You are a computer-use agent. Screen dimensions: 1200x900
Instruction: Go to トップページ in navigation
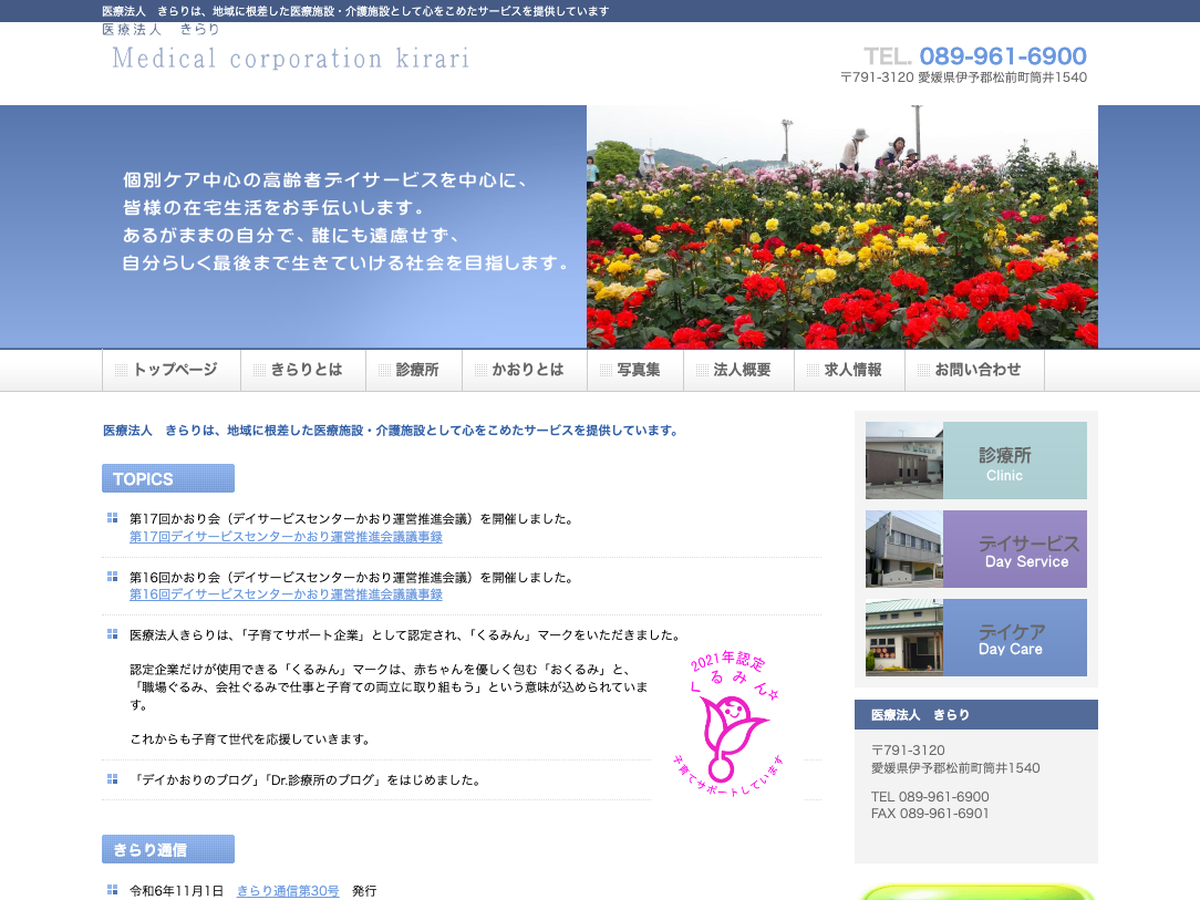point(172,370)
